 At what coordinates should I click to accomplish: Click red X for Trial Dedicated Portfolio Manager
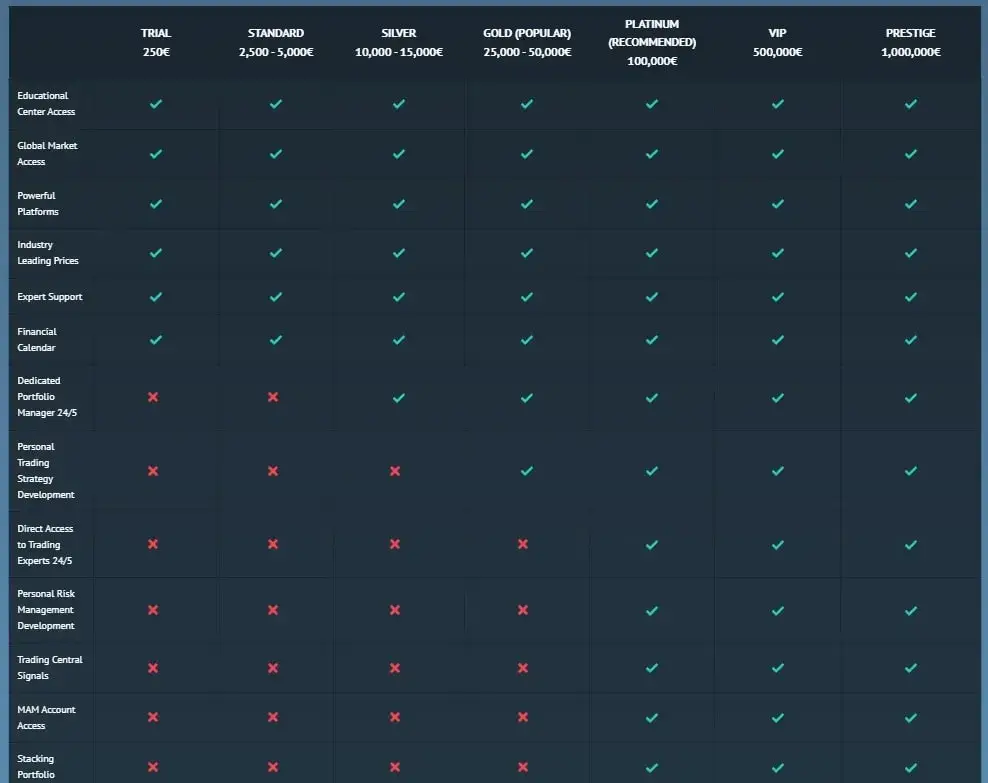click(153, 397)
